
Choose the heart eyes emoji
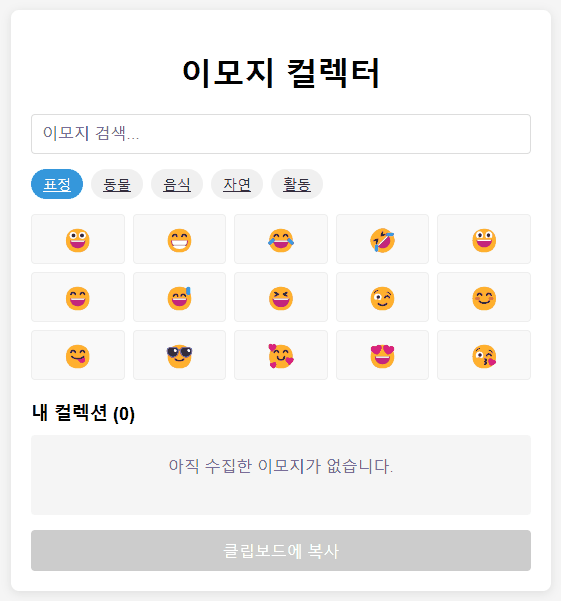[x=382, y=355]
